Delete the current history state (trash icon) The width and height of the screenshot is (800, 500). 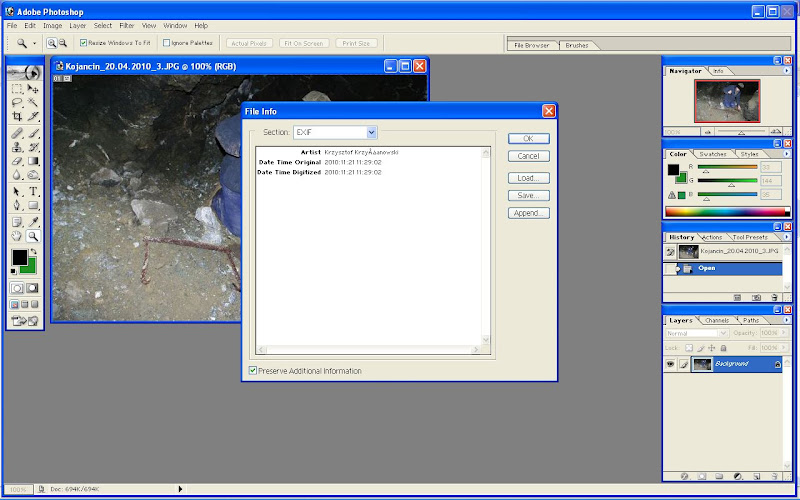[x=774, y=297]
